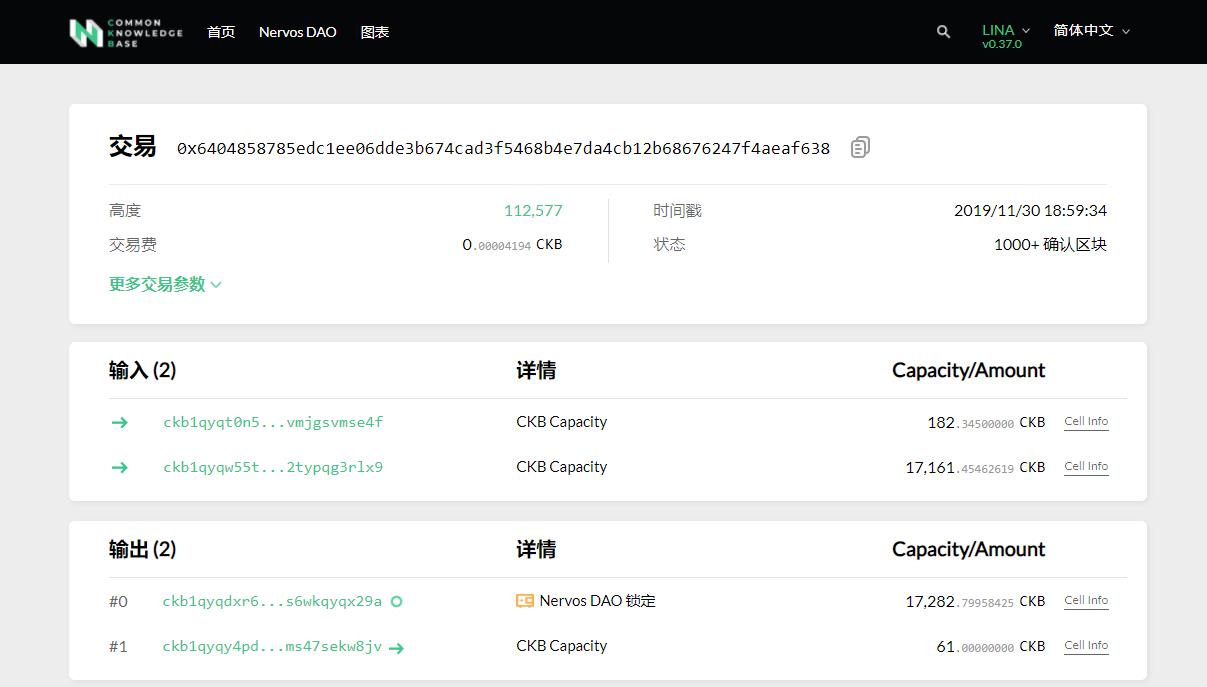Open Cell Info for the 182.34500000 CKB input
This screenshot has width=1207, height=687.
1086,422
